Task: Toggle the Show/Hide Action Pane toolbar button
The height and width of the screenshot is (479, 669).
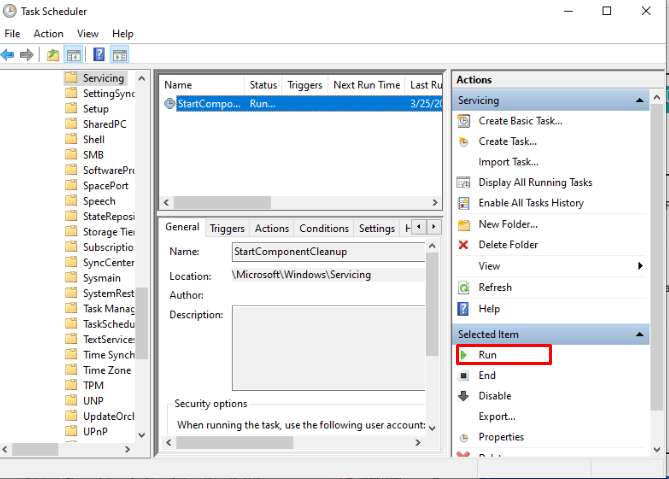Action: coord(120,54)
